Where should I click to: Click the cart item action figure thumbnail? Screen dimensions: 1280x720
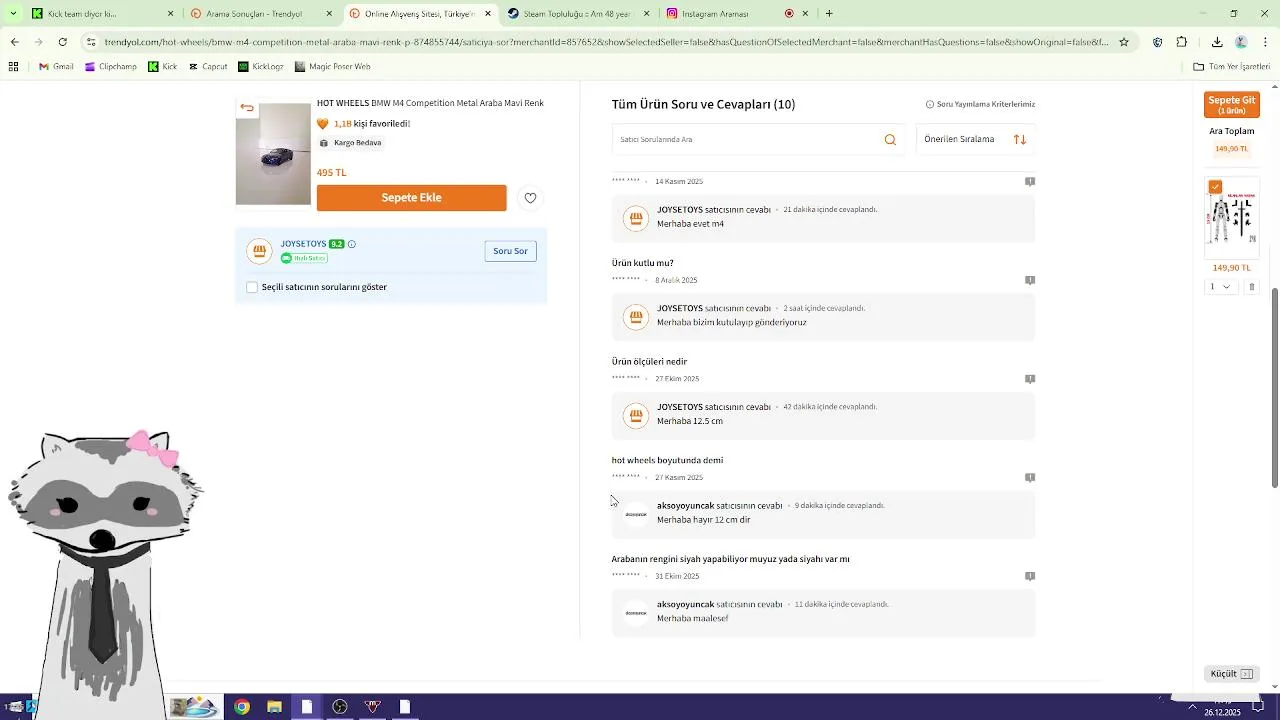(1232, 219)
